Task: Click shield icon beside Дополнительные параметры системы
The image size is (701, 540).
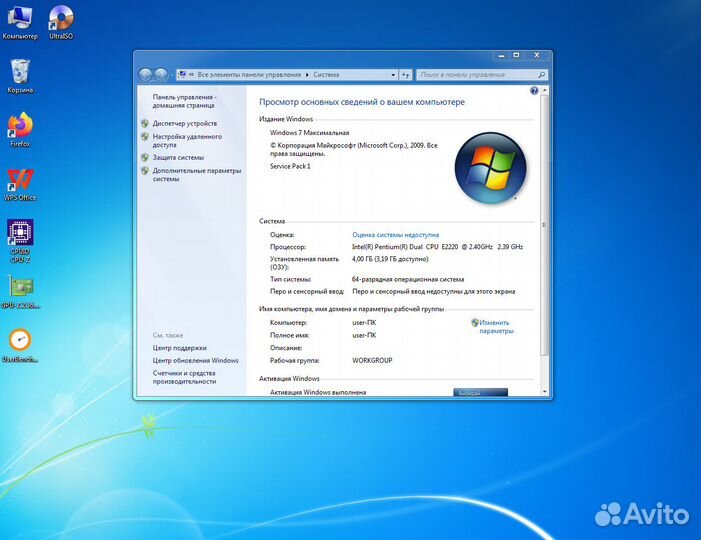Action: click(144, 171)
